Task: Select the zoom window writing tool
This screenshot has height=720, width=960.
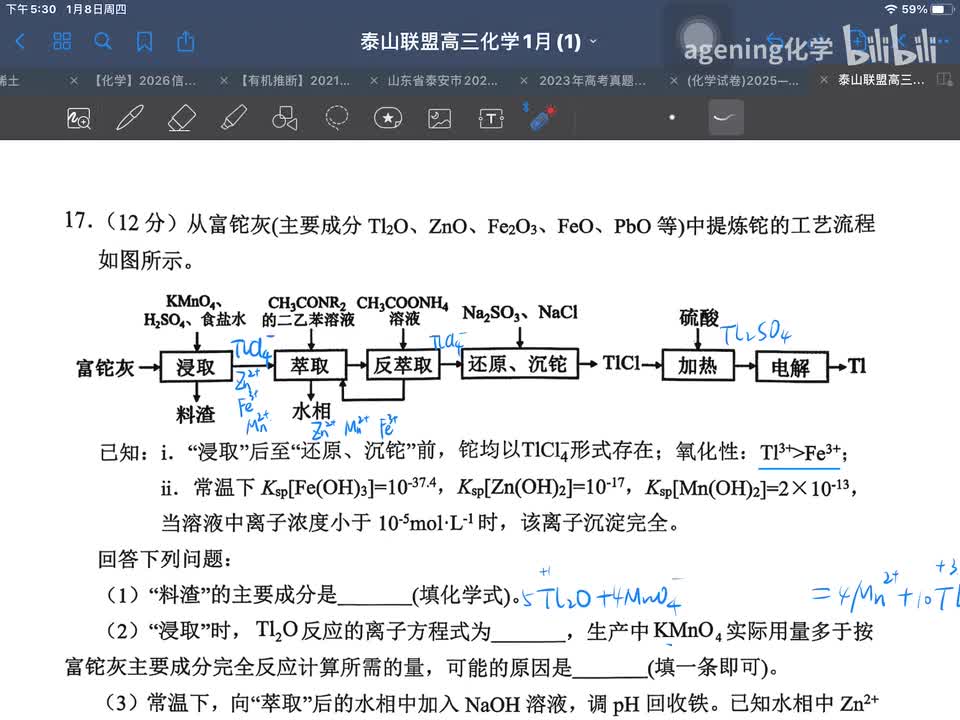Action: [x=78, y=118]
